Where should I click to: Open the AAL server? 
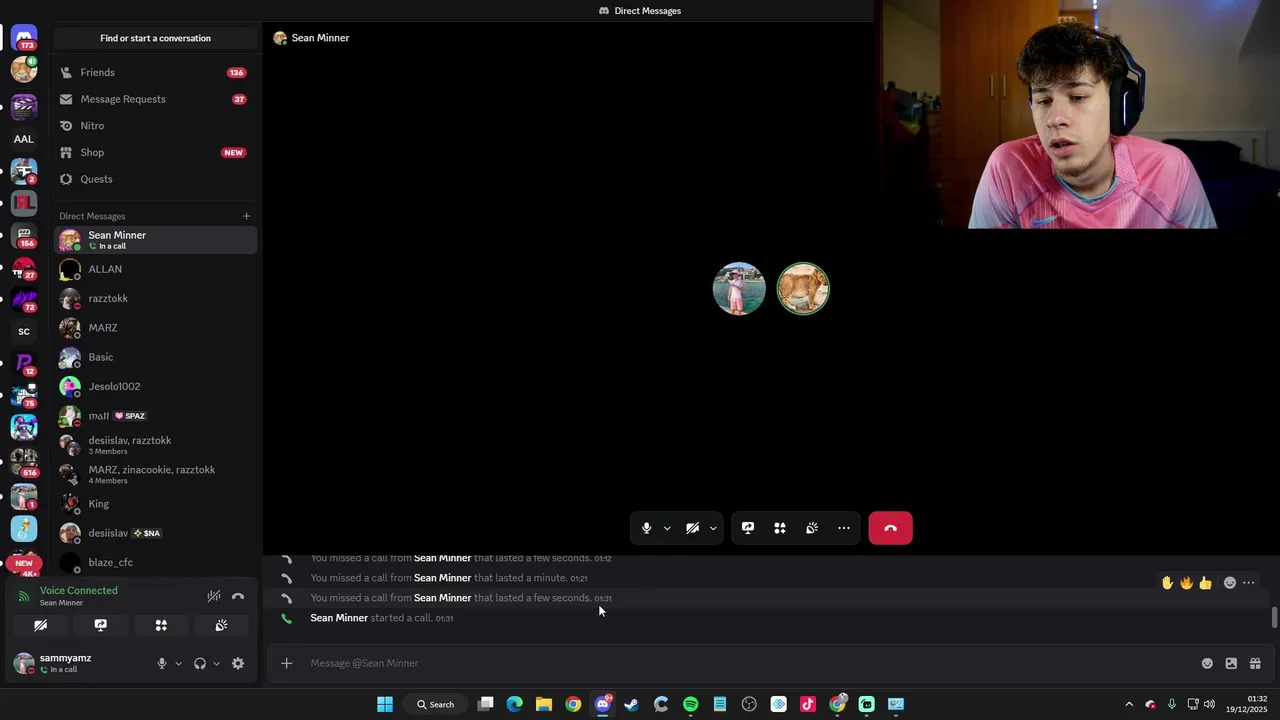tap(24, 139)
